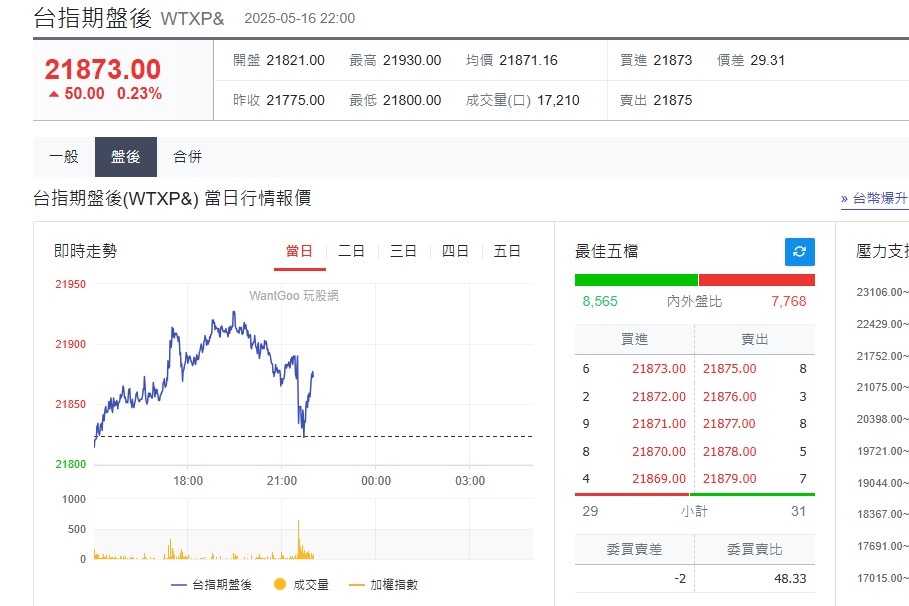Image resolution: width=909 pixels, height=606 pixels.
Task: Select the 二日 chart view
Action: tap(351, 251)
